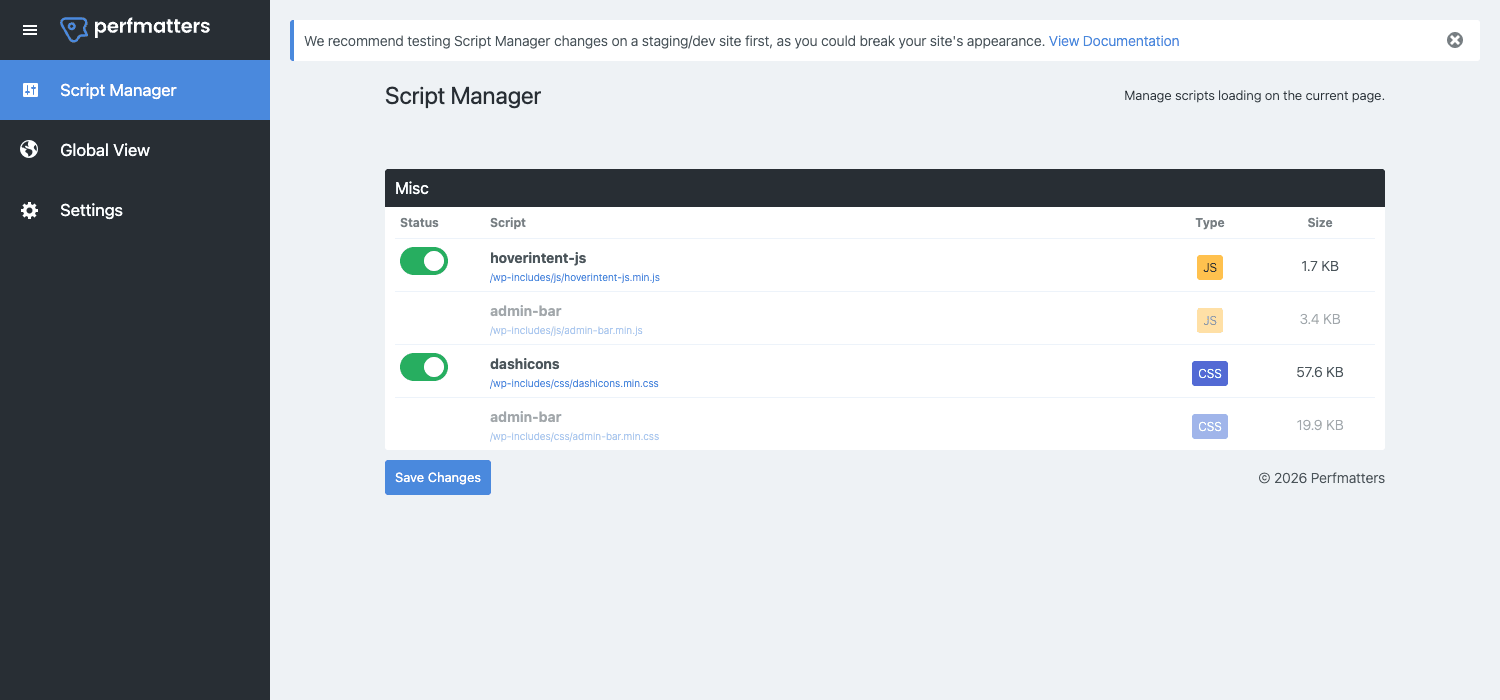Click the 3.4 KB size value
This screenshot has height=700, width=1500.
[1320, 319]
